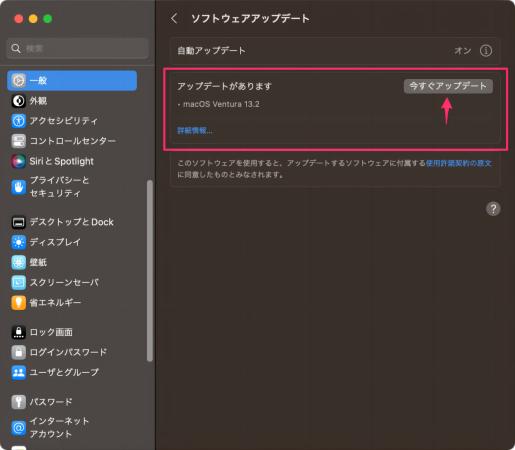Click the automatic update info (i) icon

point(486,51)
